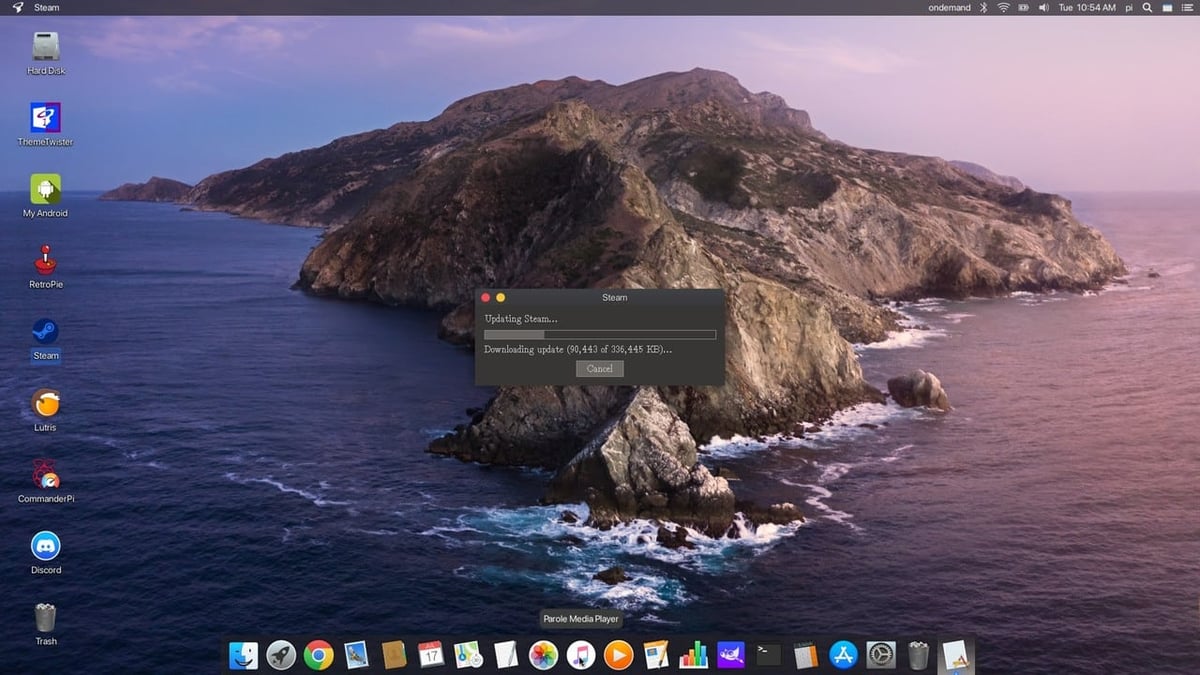Open the bar chart Numbers icon
Viewport: 1200px width, 675px height.
693,655
